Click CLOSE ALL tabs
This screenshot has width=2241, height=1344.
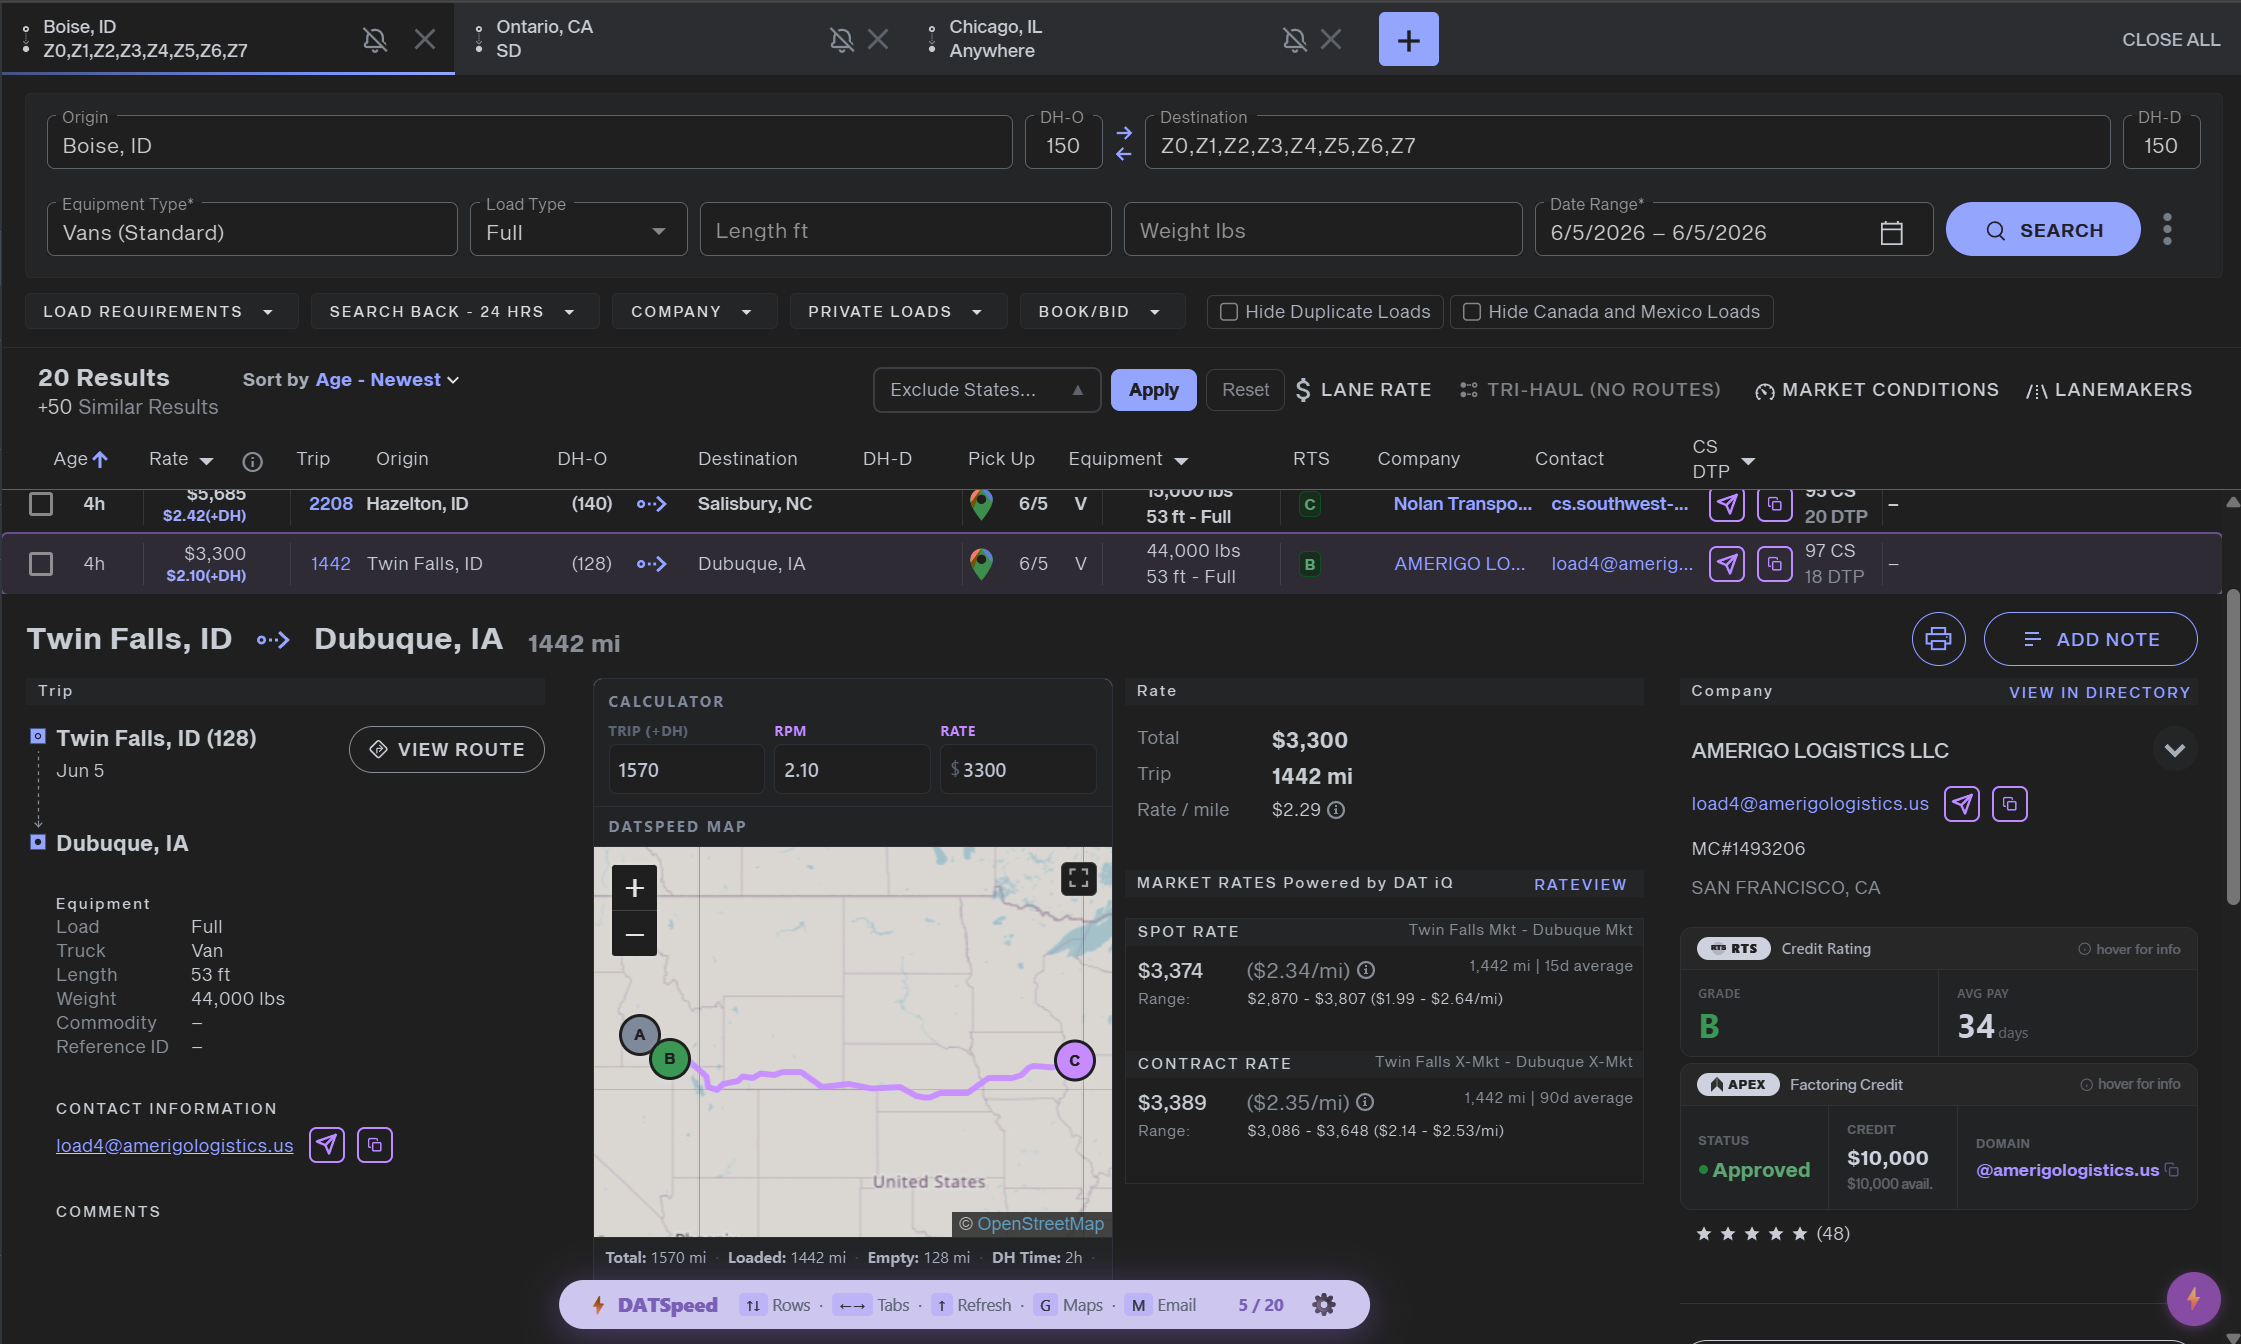pos(2171,40)
